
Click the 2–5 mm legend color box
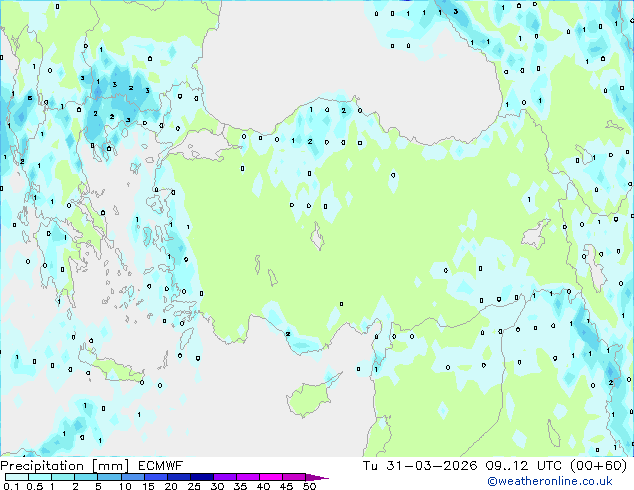tap(86, 477)
